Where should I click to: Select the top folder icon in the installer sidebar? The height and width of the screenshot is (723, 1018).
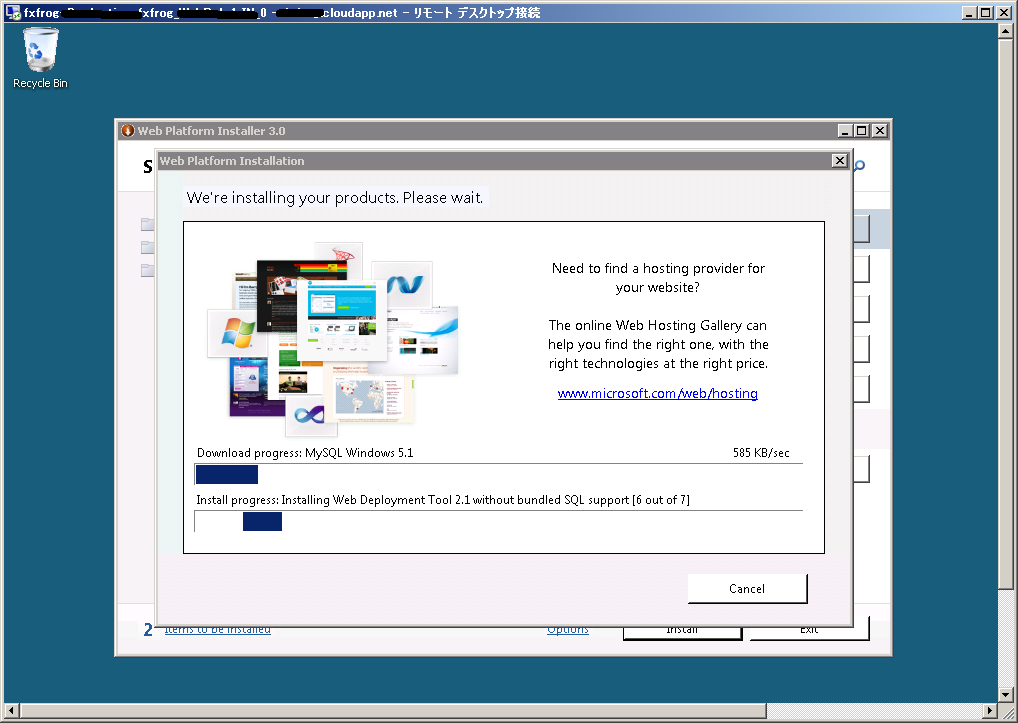pyautogui.click(x=148, y=225)
